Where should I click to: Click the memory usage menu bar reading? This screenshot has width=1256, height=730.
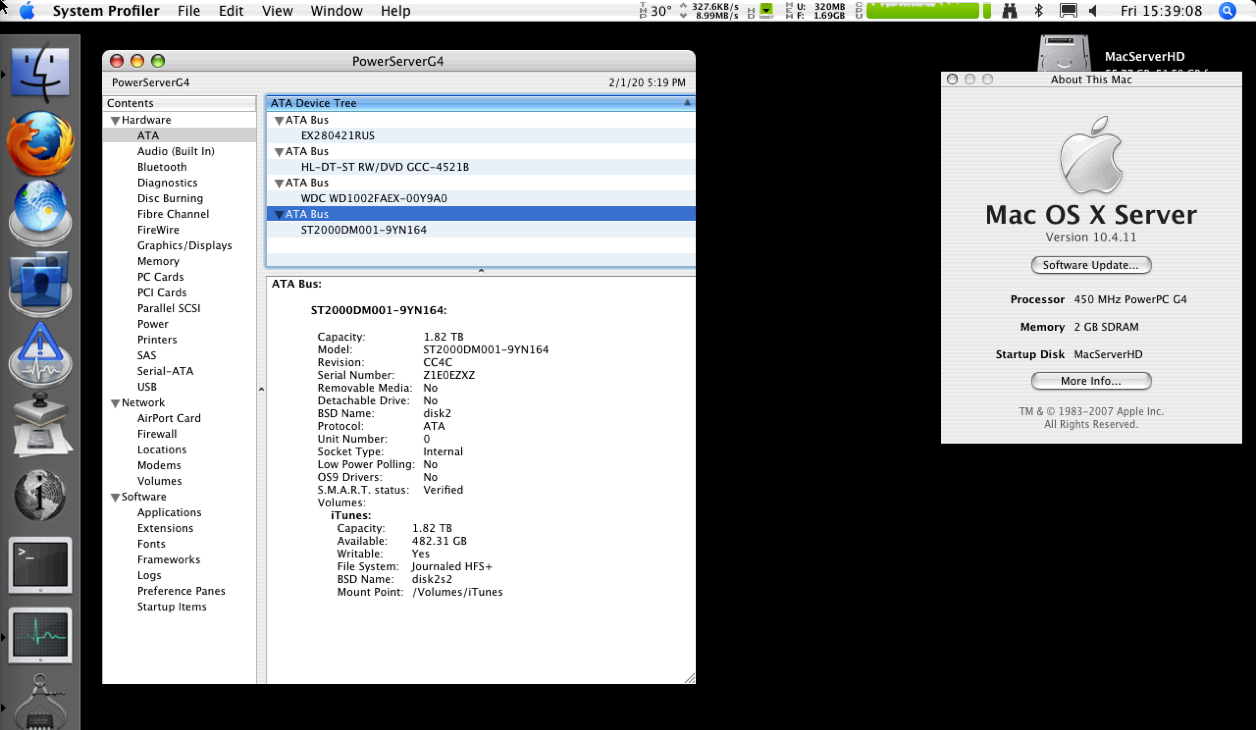(816, 11)
